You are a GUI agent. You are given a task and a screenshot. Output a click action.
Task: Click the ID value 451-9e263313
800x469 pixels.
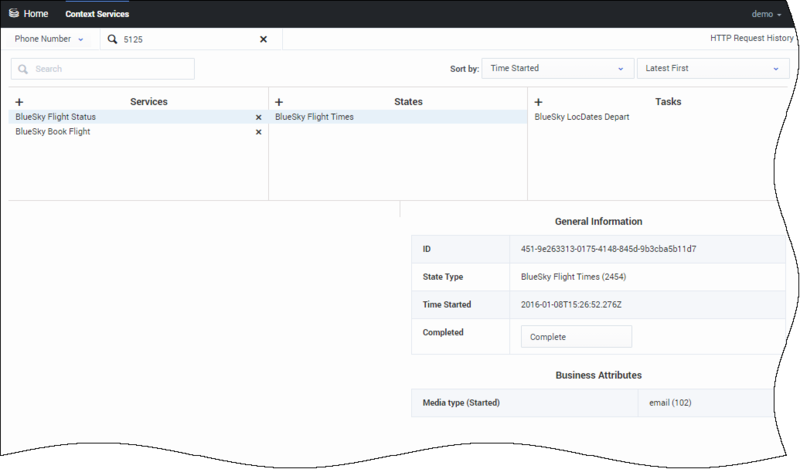tap(608, 249)
